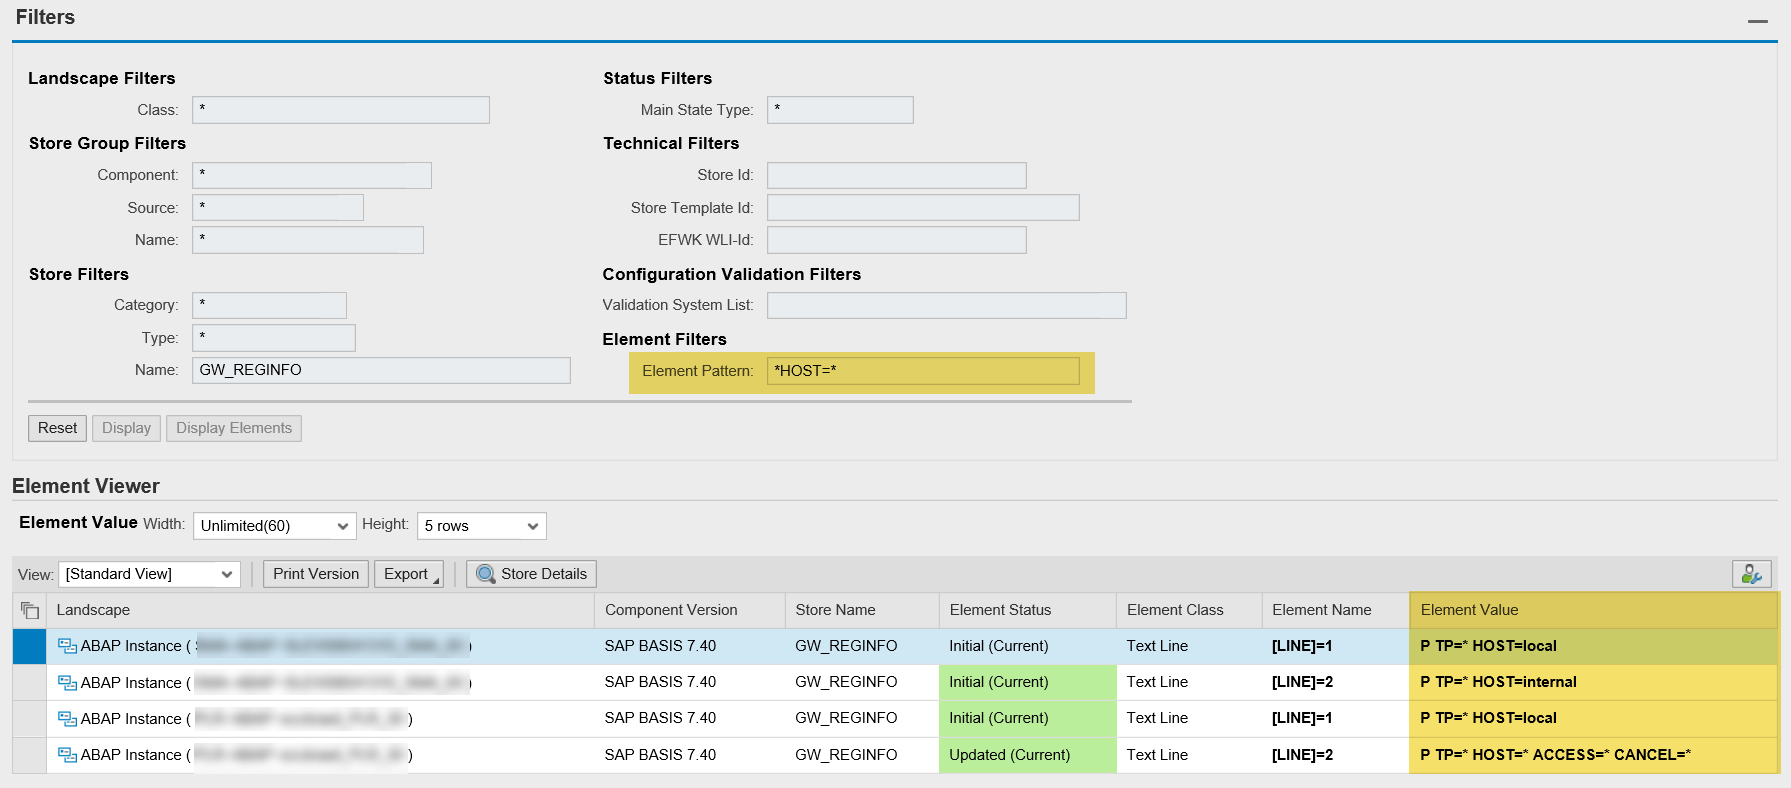Click ABAP Instance icon in third row

tap(67, 719)
